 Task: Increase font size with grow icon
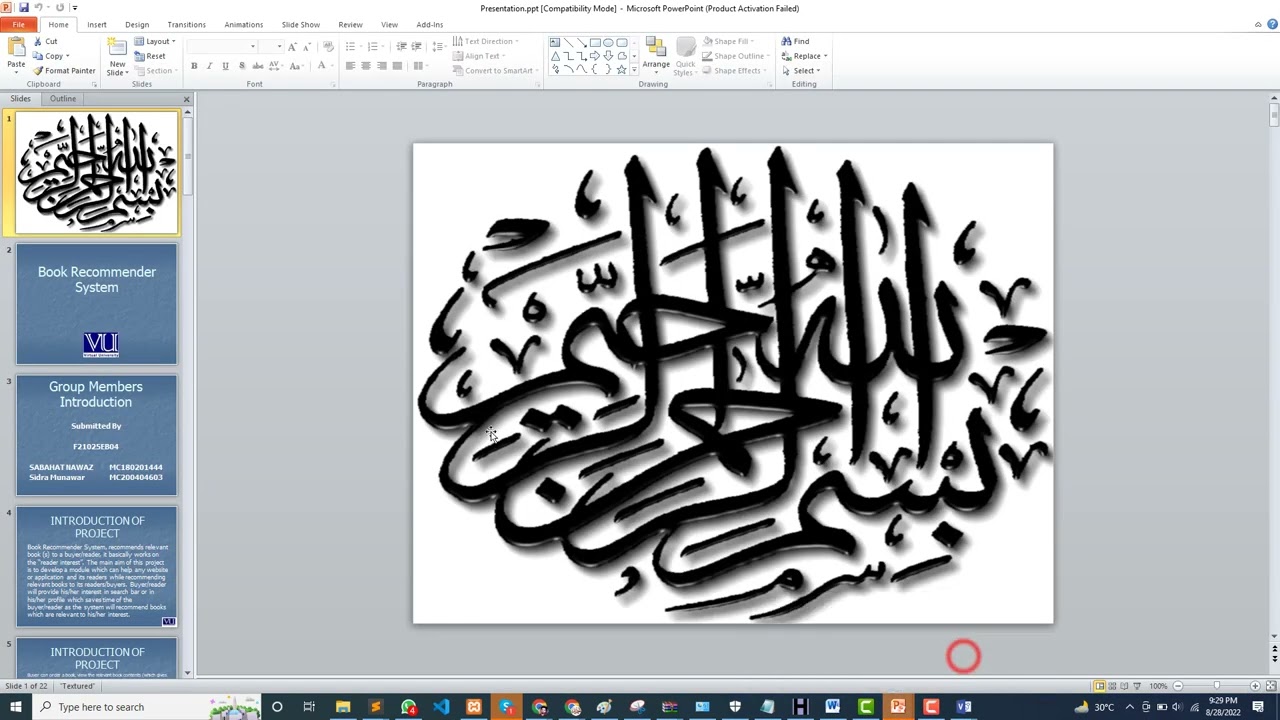tap(292, 46)
